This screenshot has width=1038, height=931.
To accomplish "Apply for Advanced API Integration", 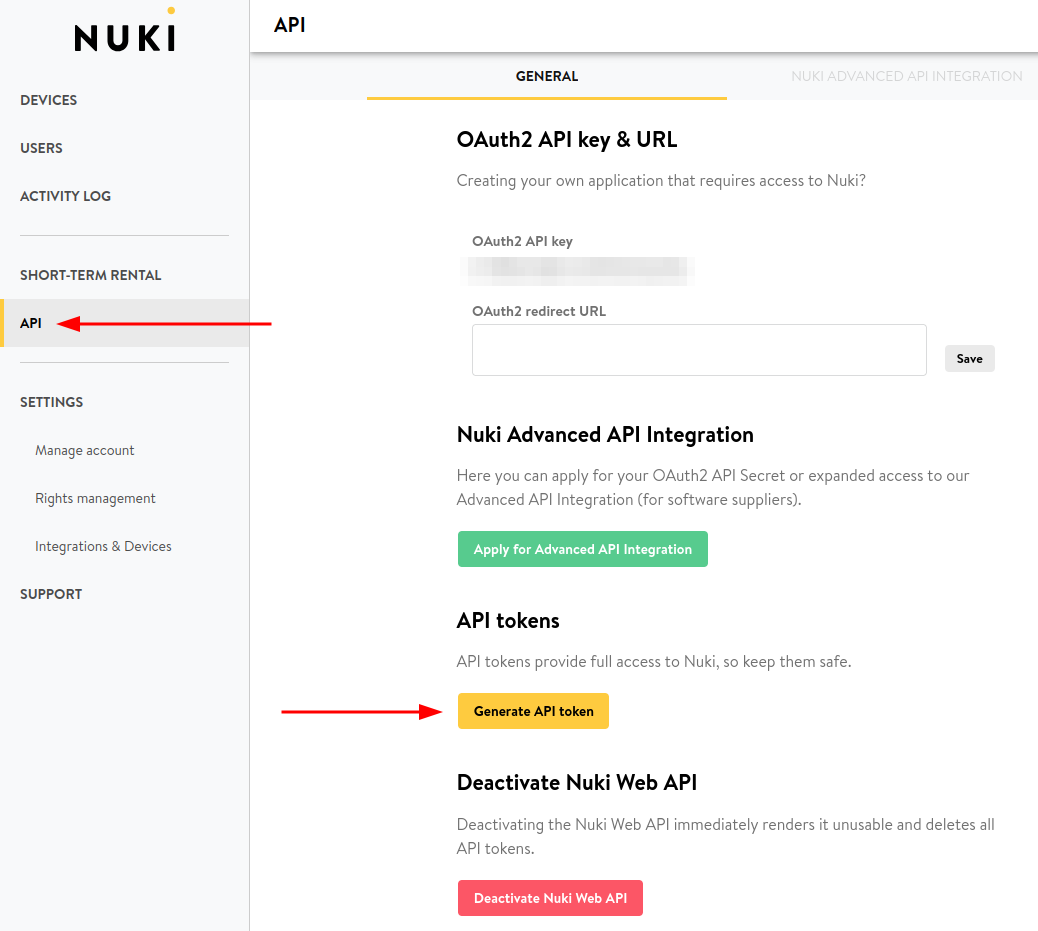I will [583, 549].
